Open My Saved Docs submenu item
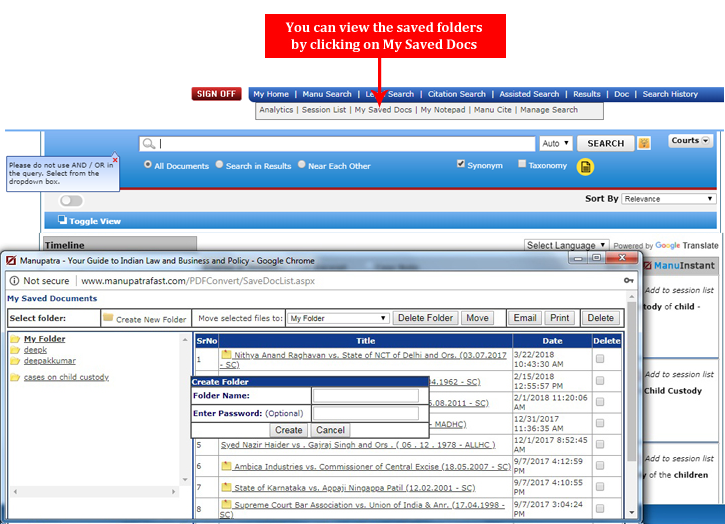 (x=383, y=110)
